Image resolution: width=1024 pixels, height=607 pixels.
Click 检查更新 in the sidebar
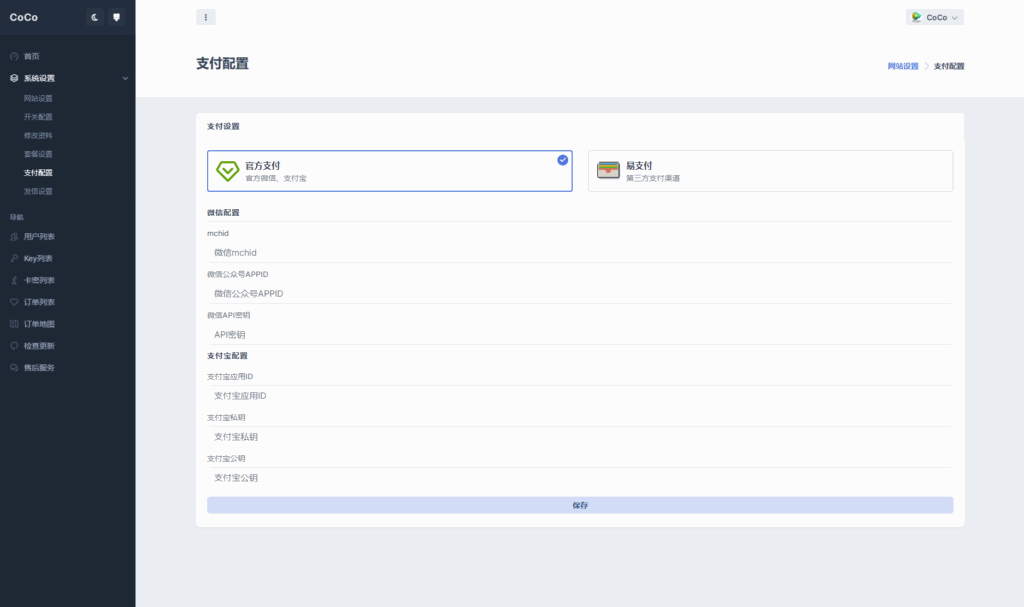39,345
